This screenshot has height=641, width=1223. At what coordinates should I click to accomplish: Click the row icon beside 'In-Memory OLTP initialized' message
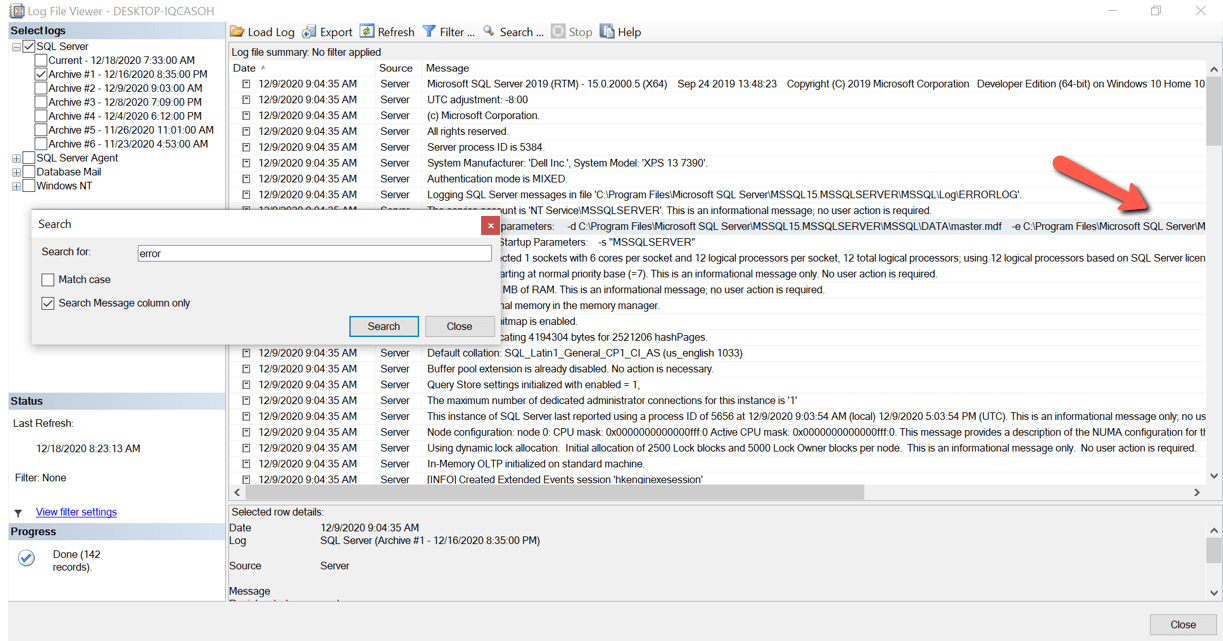click(246, 464)
